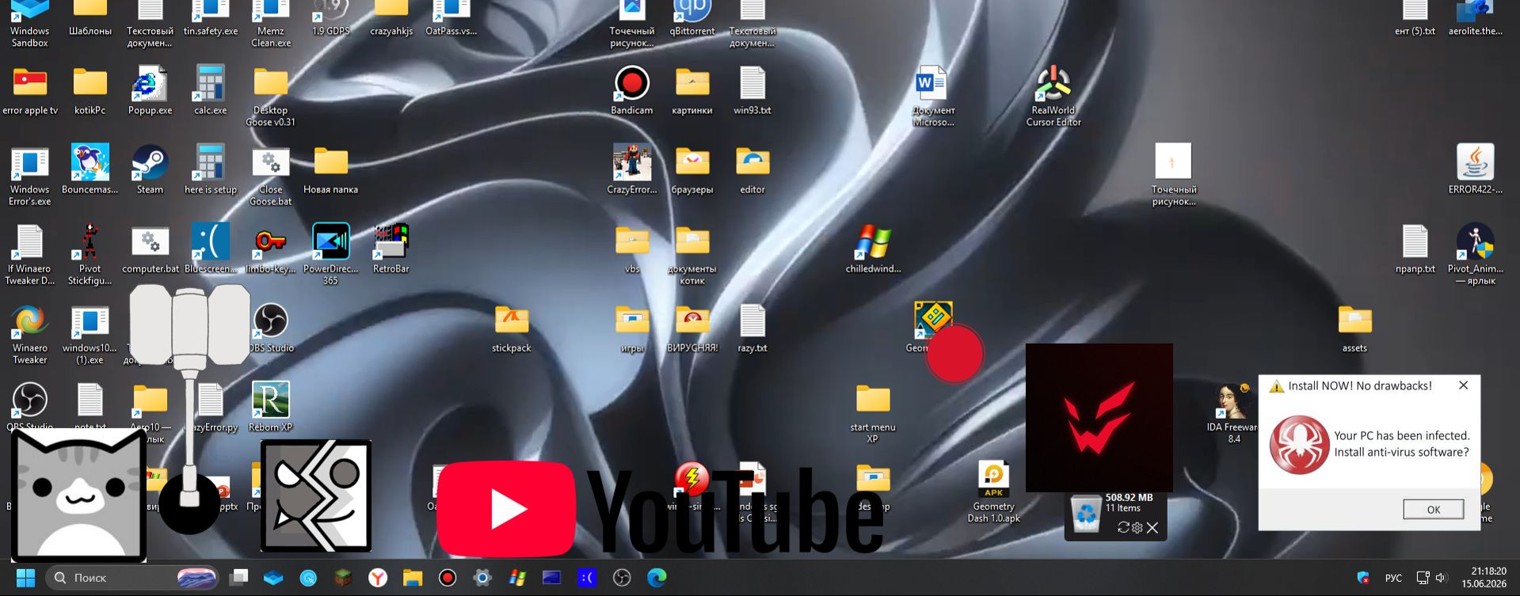Select the Bandicam desktop shortcut
Viewport: 1520px width, 596px height.
(632, 90)
